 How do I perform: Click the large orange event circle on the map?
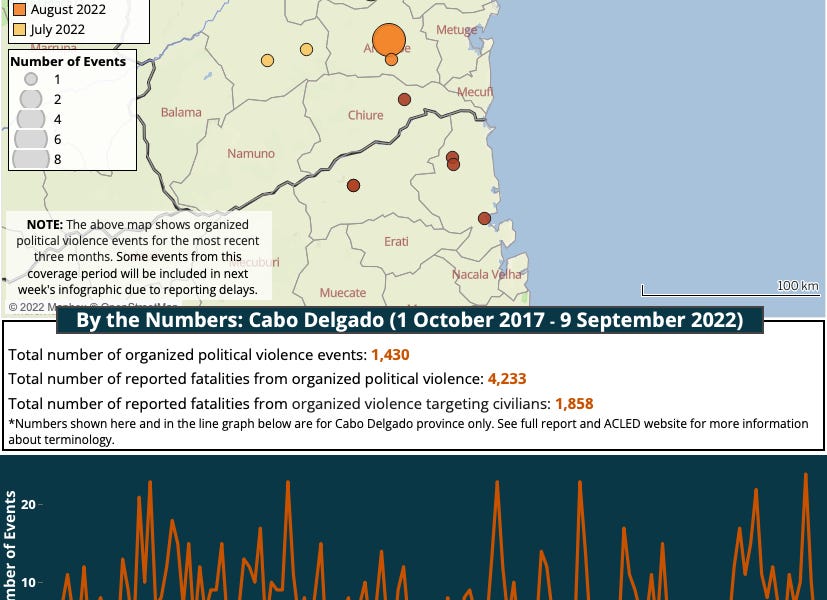pyautogui.click(x=389, y=41)
